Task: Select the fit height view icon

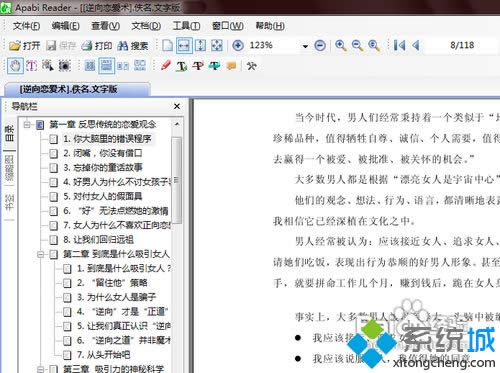Action: coord(200,46)
